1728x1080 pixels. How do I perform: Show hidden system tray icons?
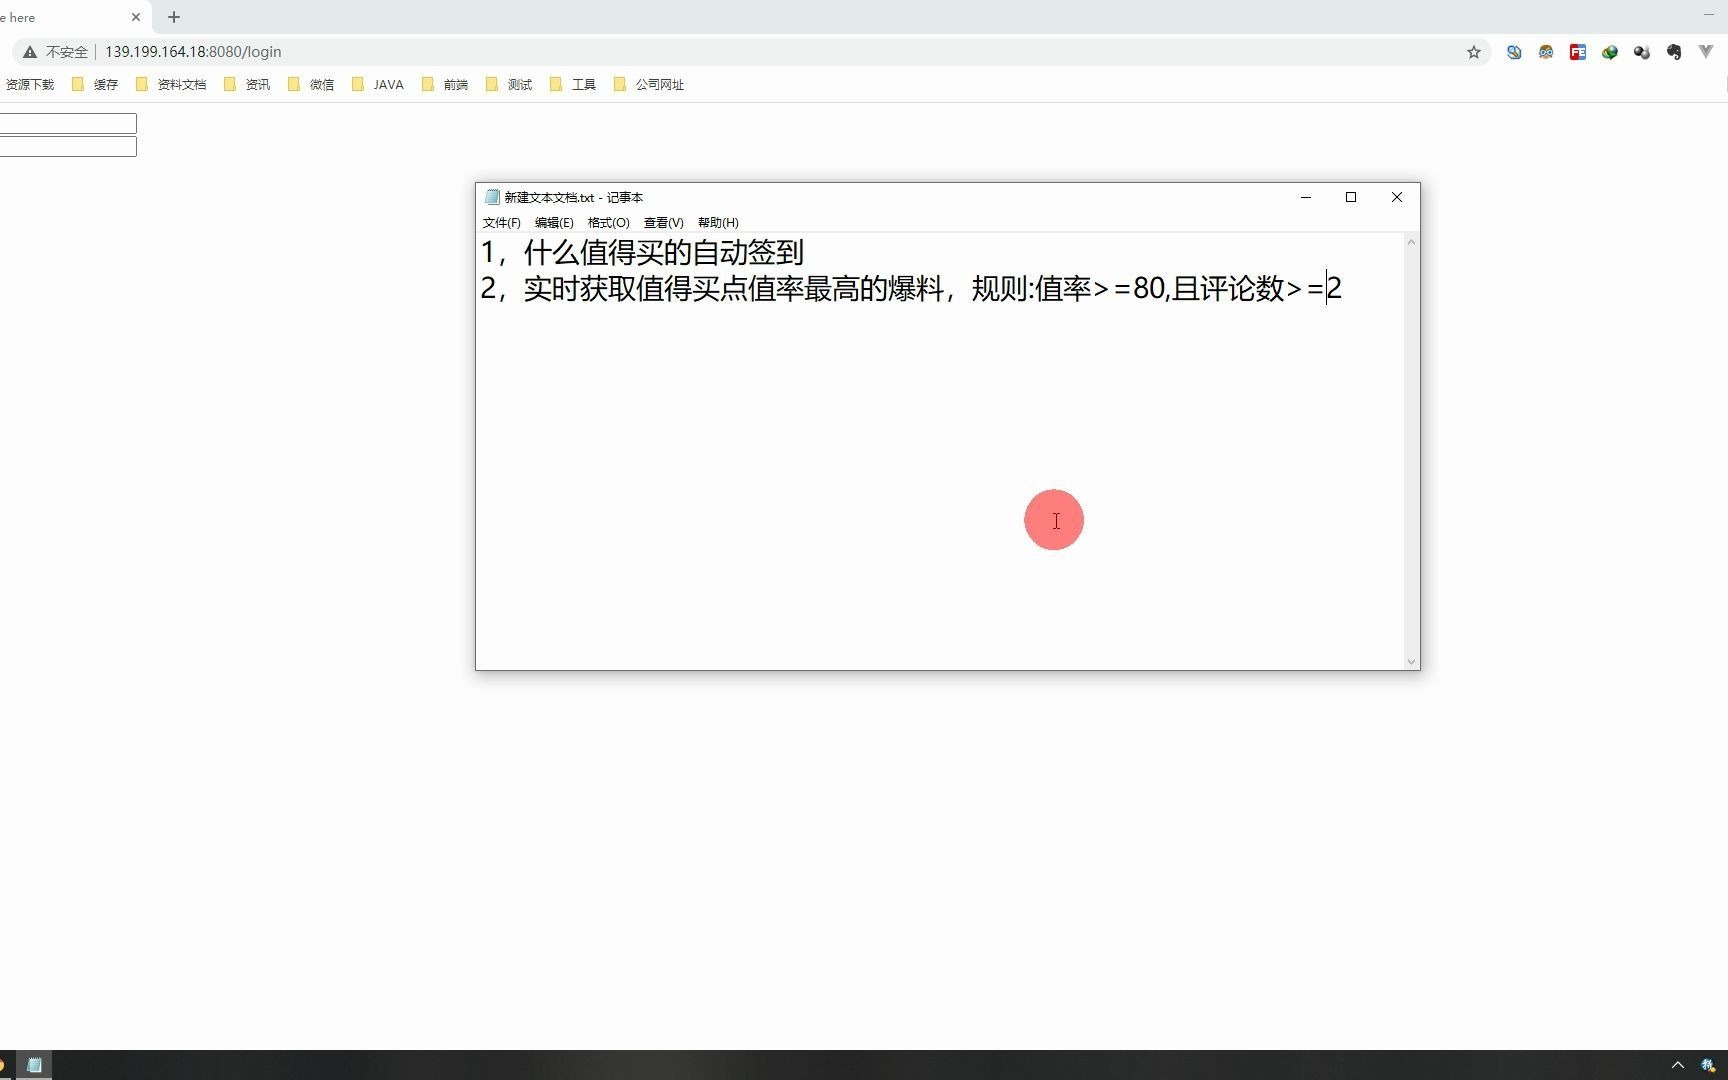click(x=1678, y=1065)
